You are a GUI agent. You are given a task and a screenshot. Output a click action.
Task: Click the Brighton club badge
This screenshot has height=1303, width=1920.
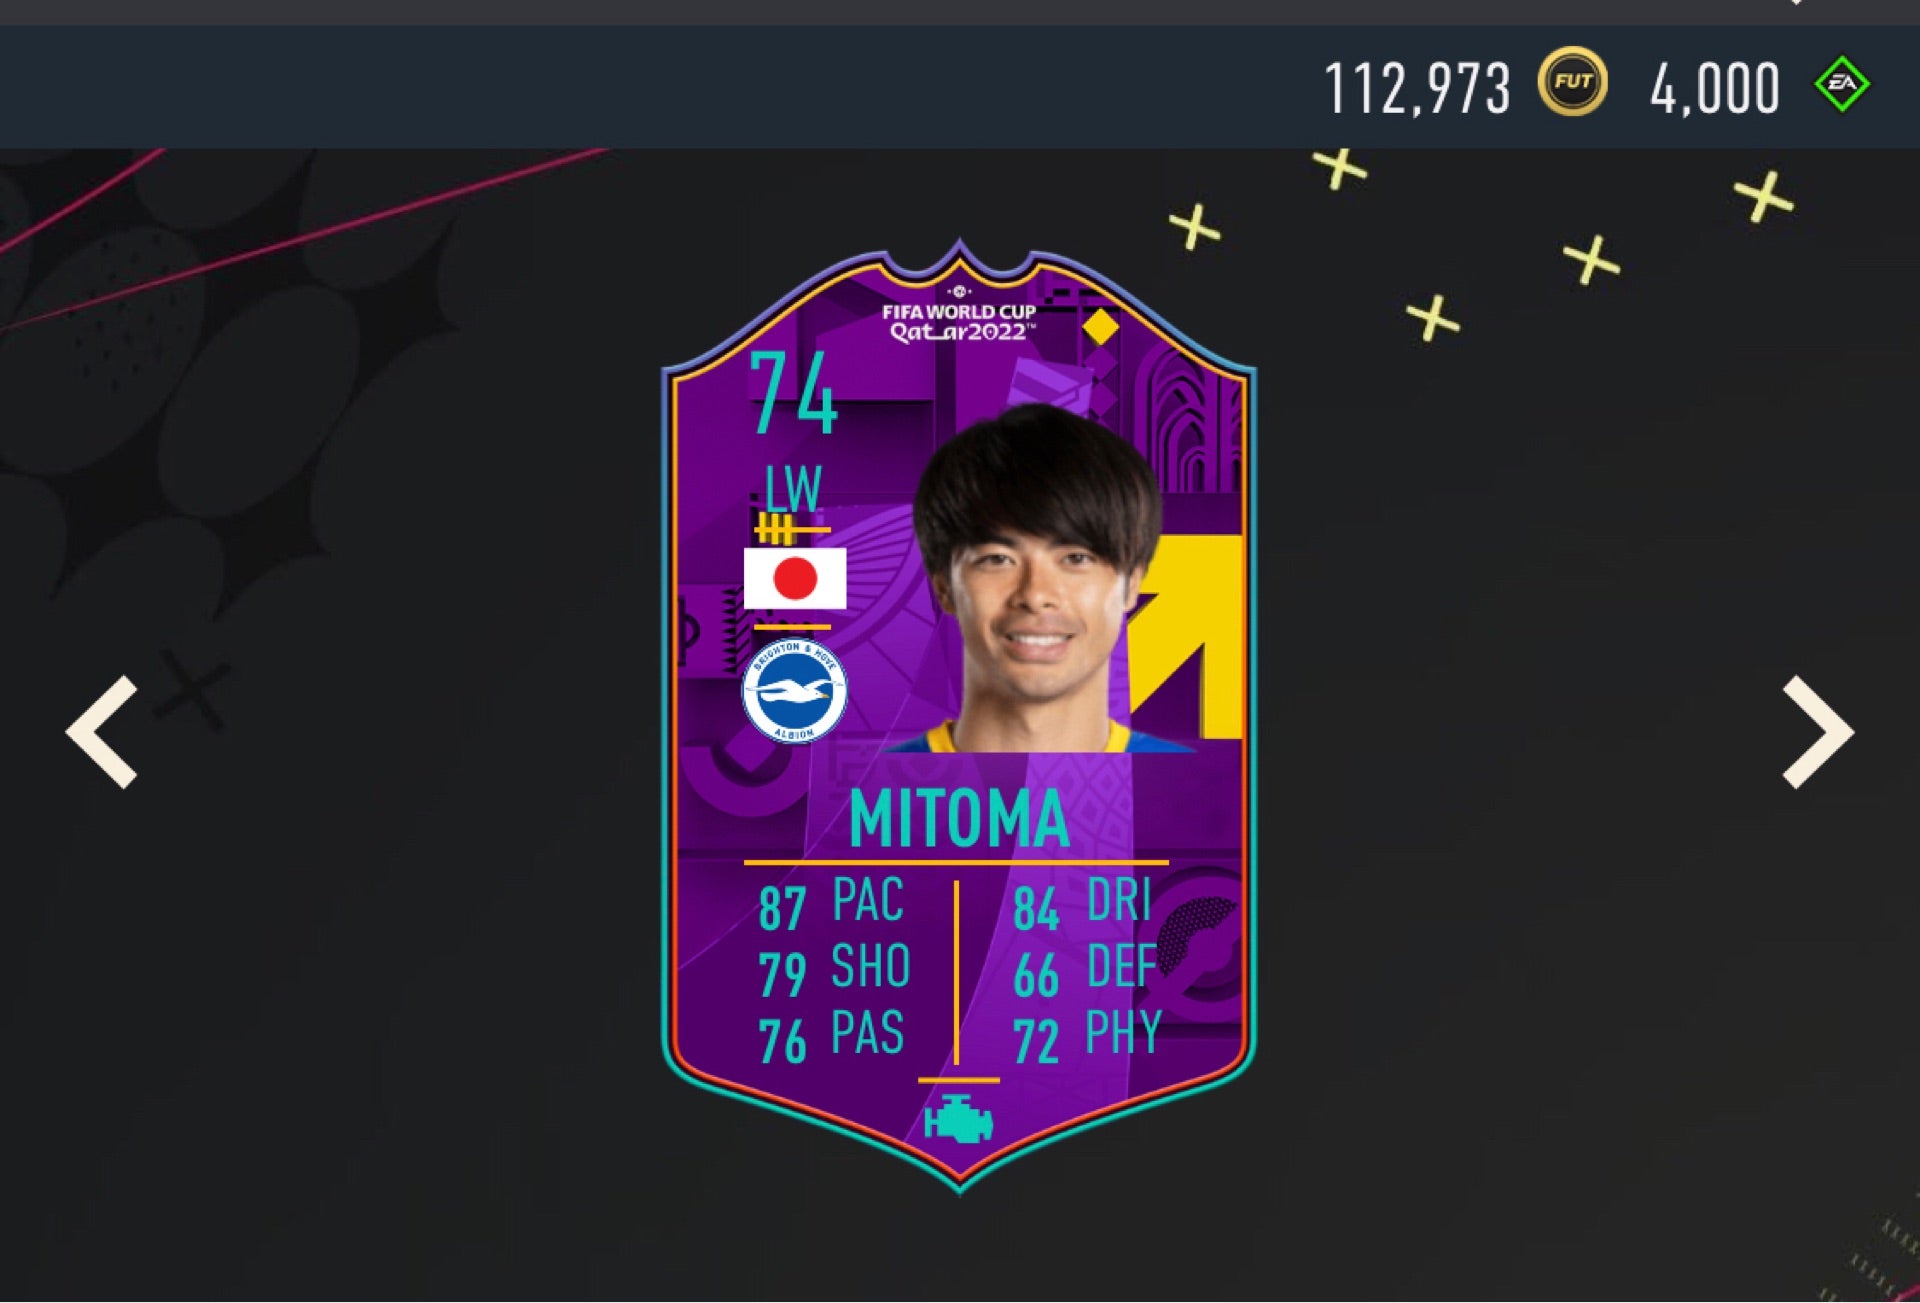794,691
